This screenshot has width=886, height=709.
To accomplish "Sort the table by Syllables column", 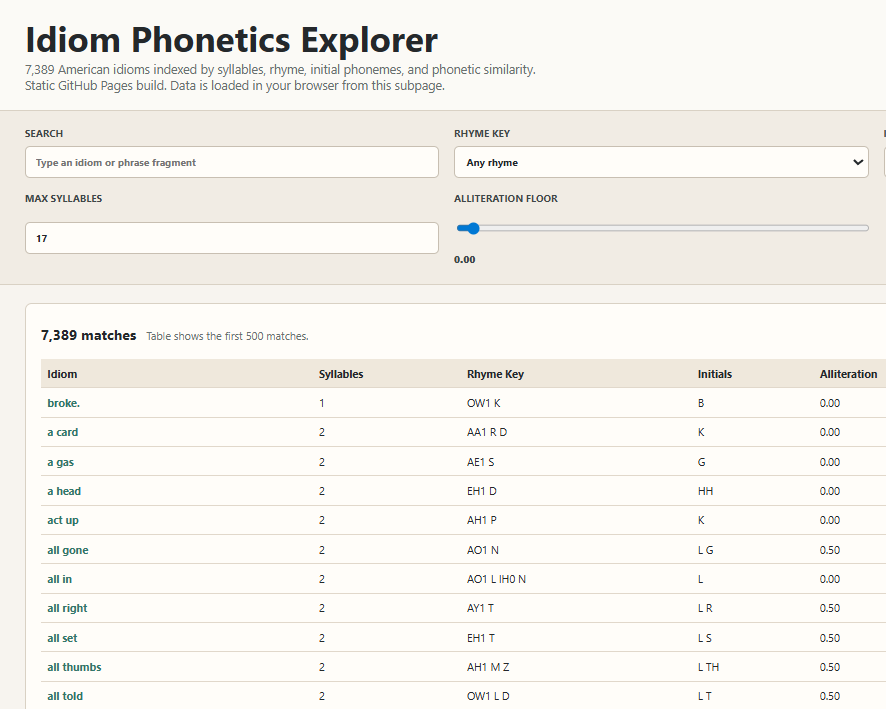I will click(x=341, y=374).
